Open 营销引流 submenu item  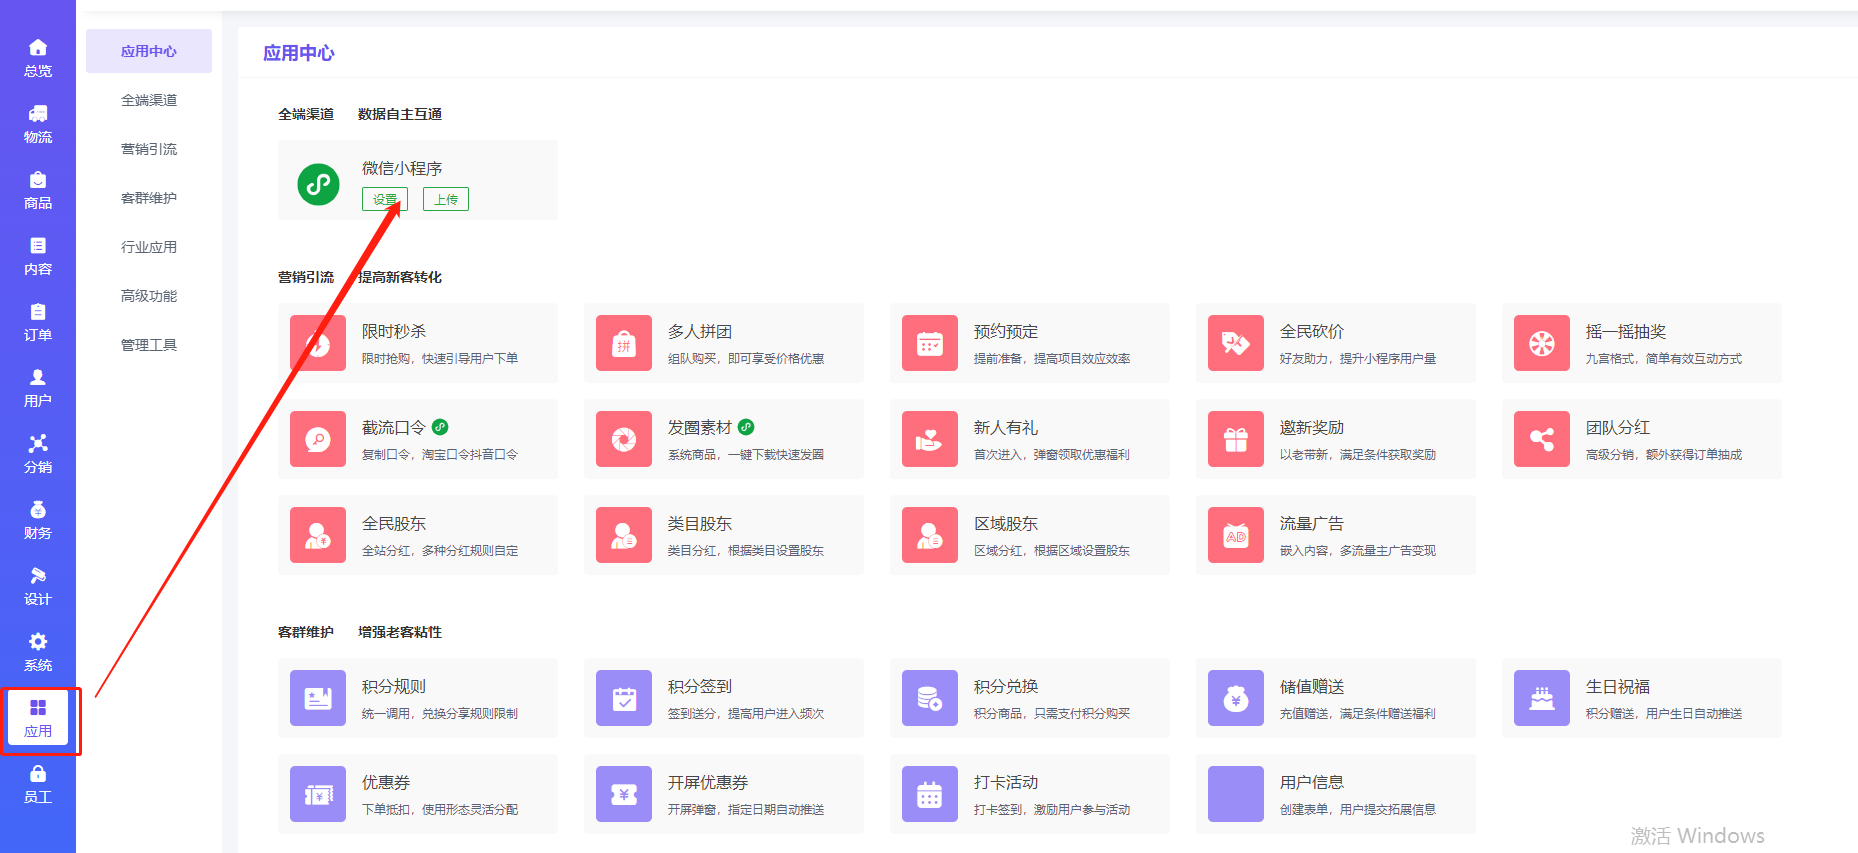(x=149, y=149)
